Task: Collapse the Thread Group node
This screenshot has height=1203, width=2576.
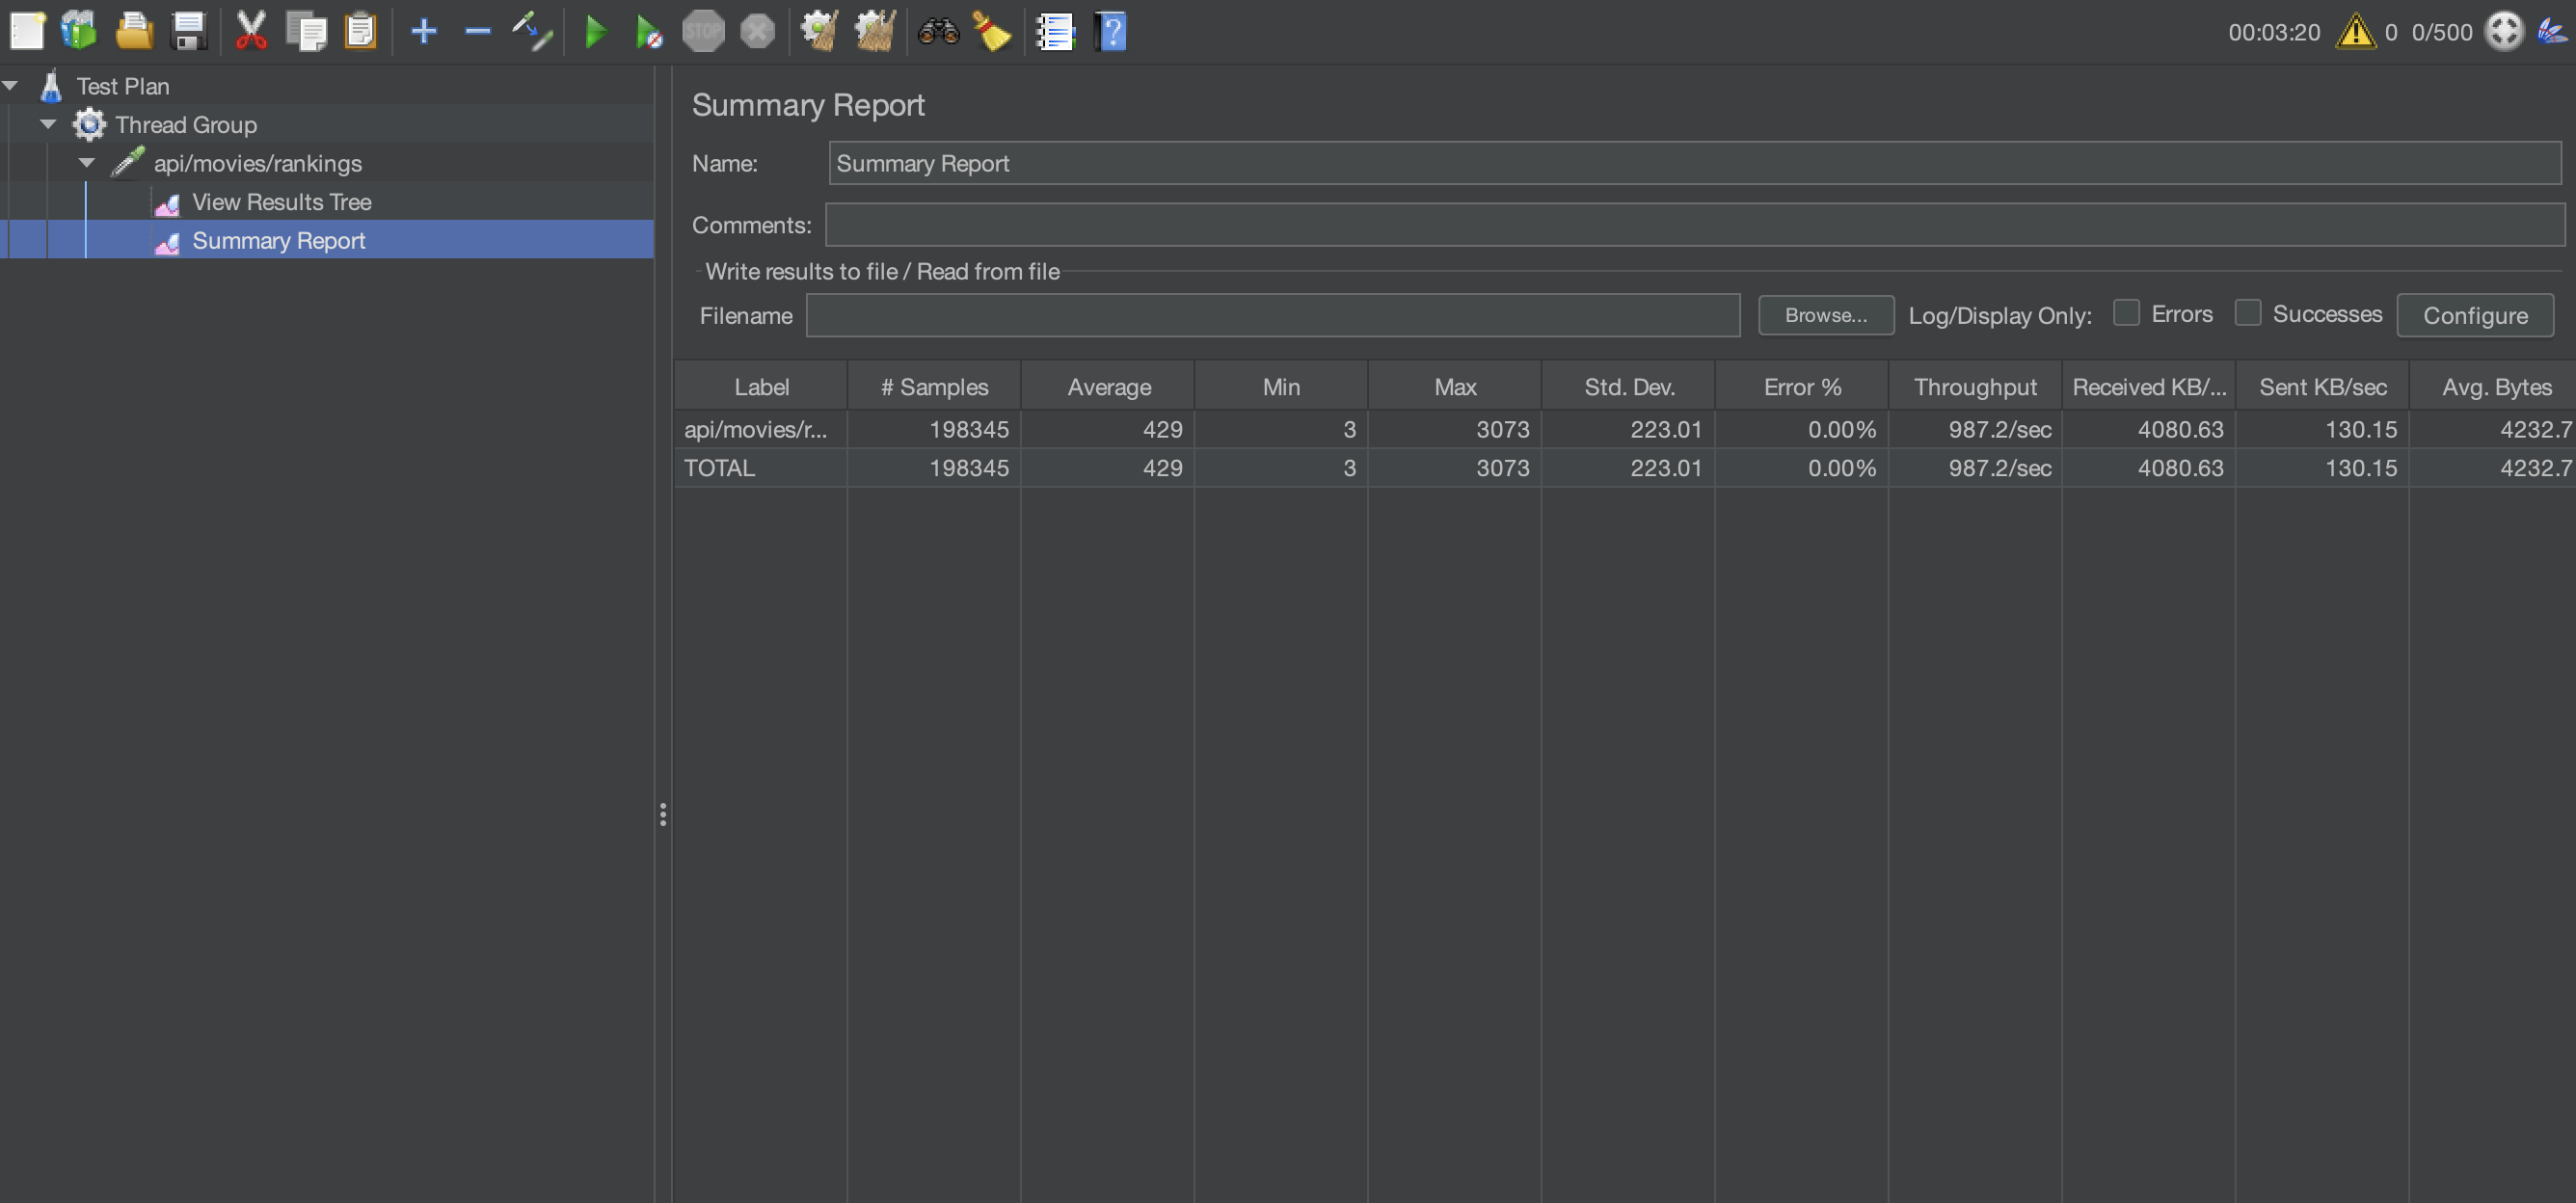Action: 49,125
